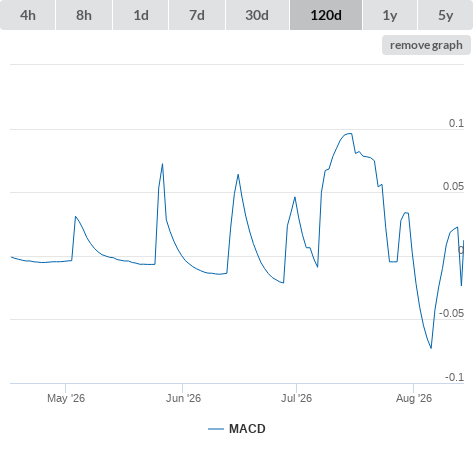Image resolution: width=474 pixels, height=455 pixels.
Task: Click the active 120d range tab
Action: (326, 15)
